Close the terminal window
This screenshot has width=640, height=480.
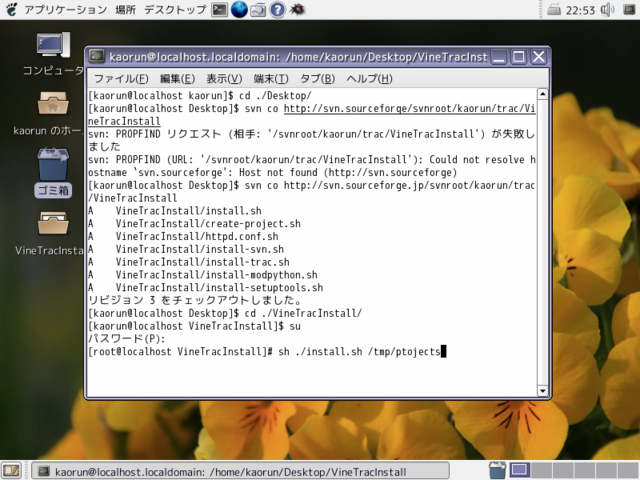[x=539, y=57]
